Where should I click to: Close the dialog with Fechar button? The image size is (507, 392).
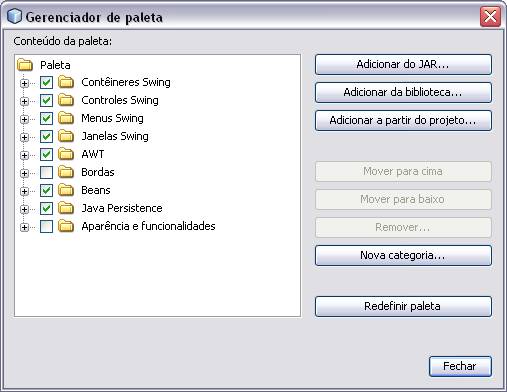460,366
